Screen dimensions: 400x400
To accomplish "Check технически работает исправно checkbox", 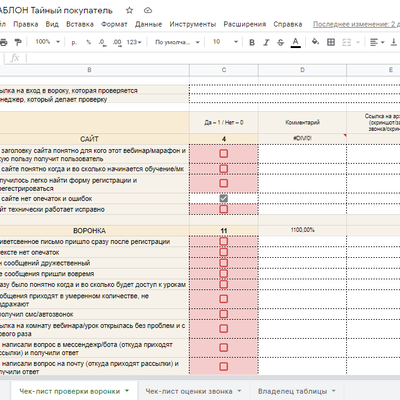I will (x=224, y=209).
